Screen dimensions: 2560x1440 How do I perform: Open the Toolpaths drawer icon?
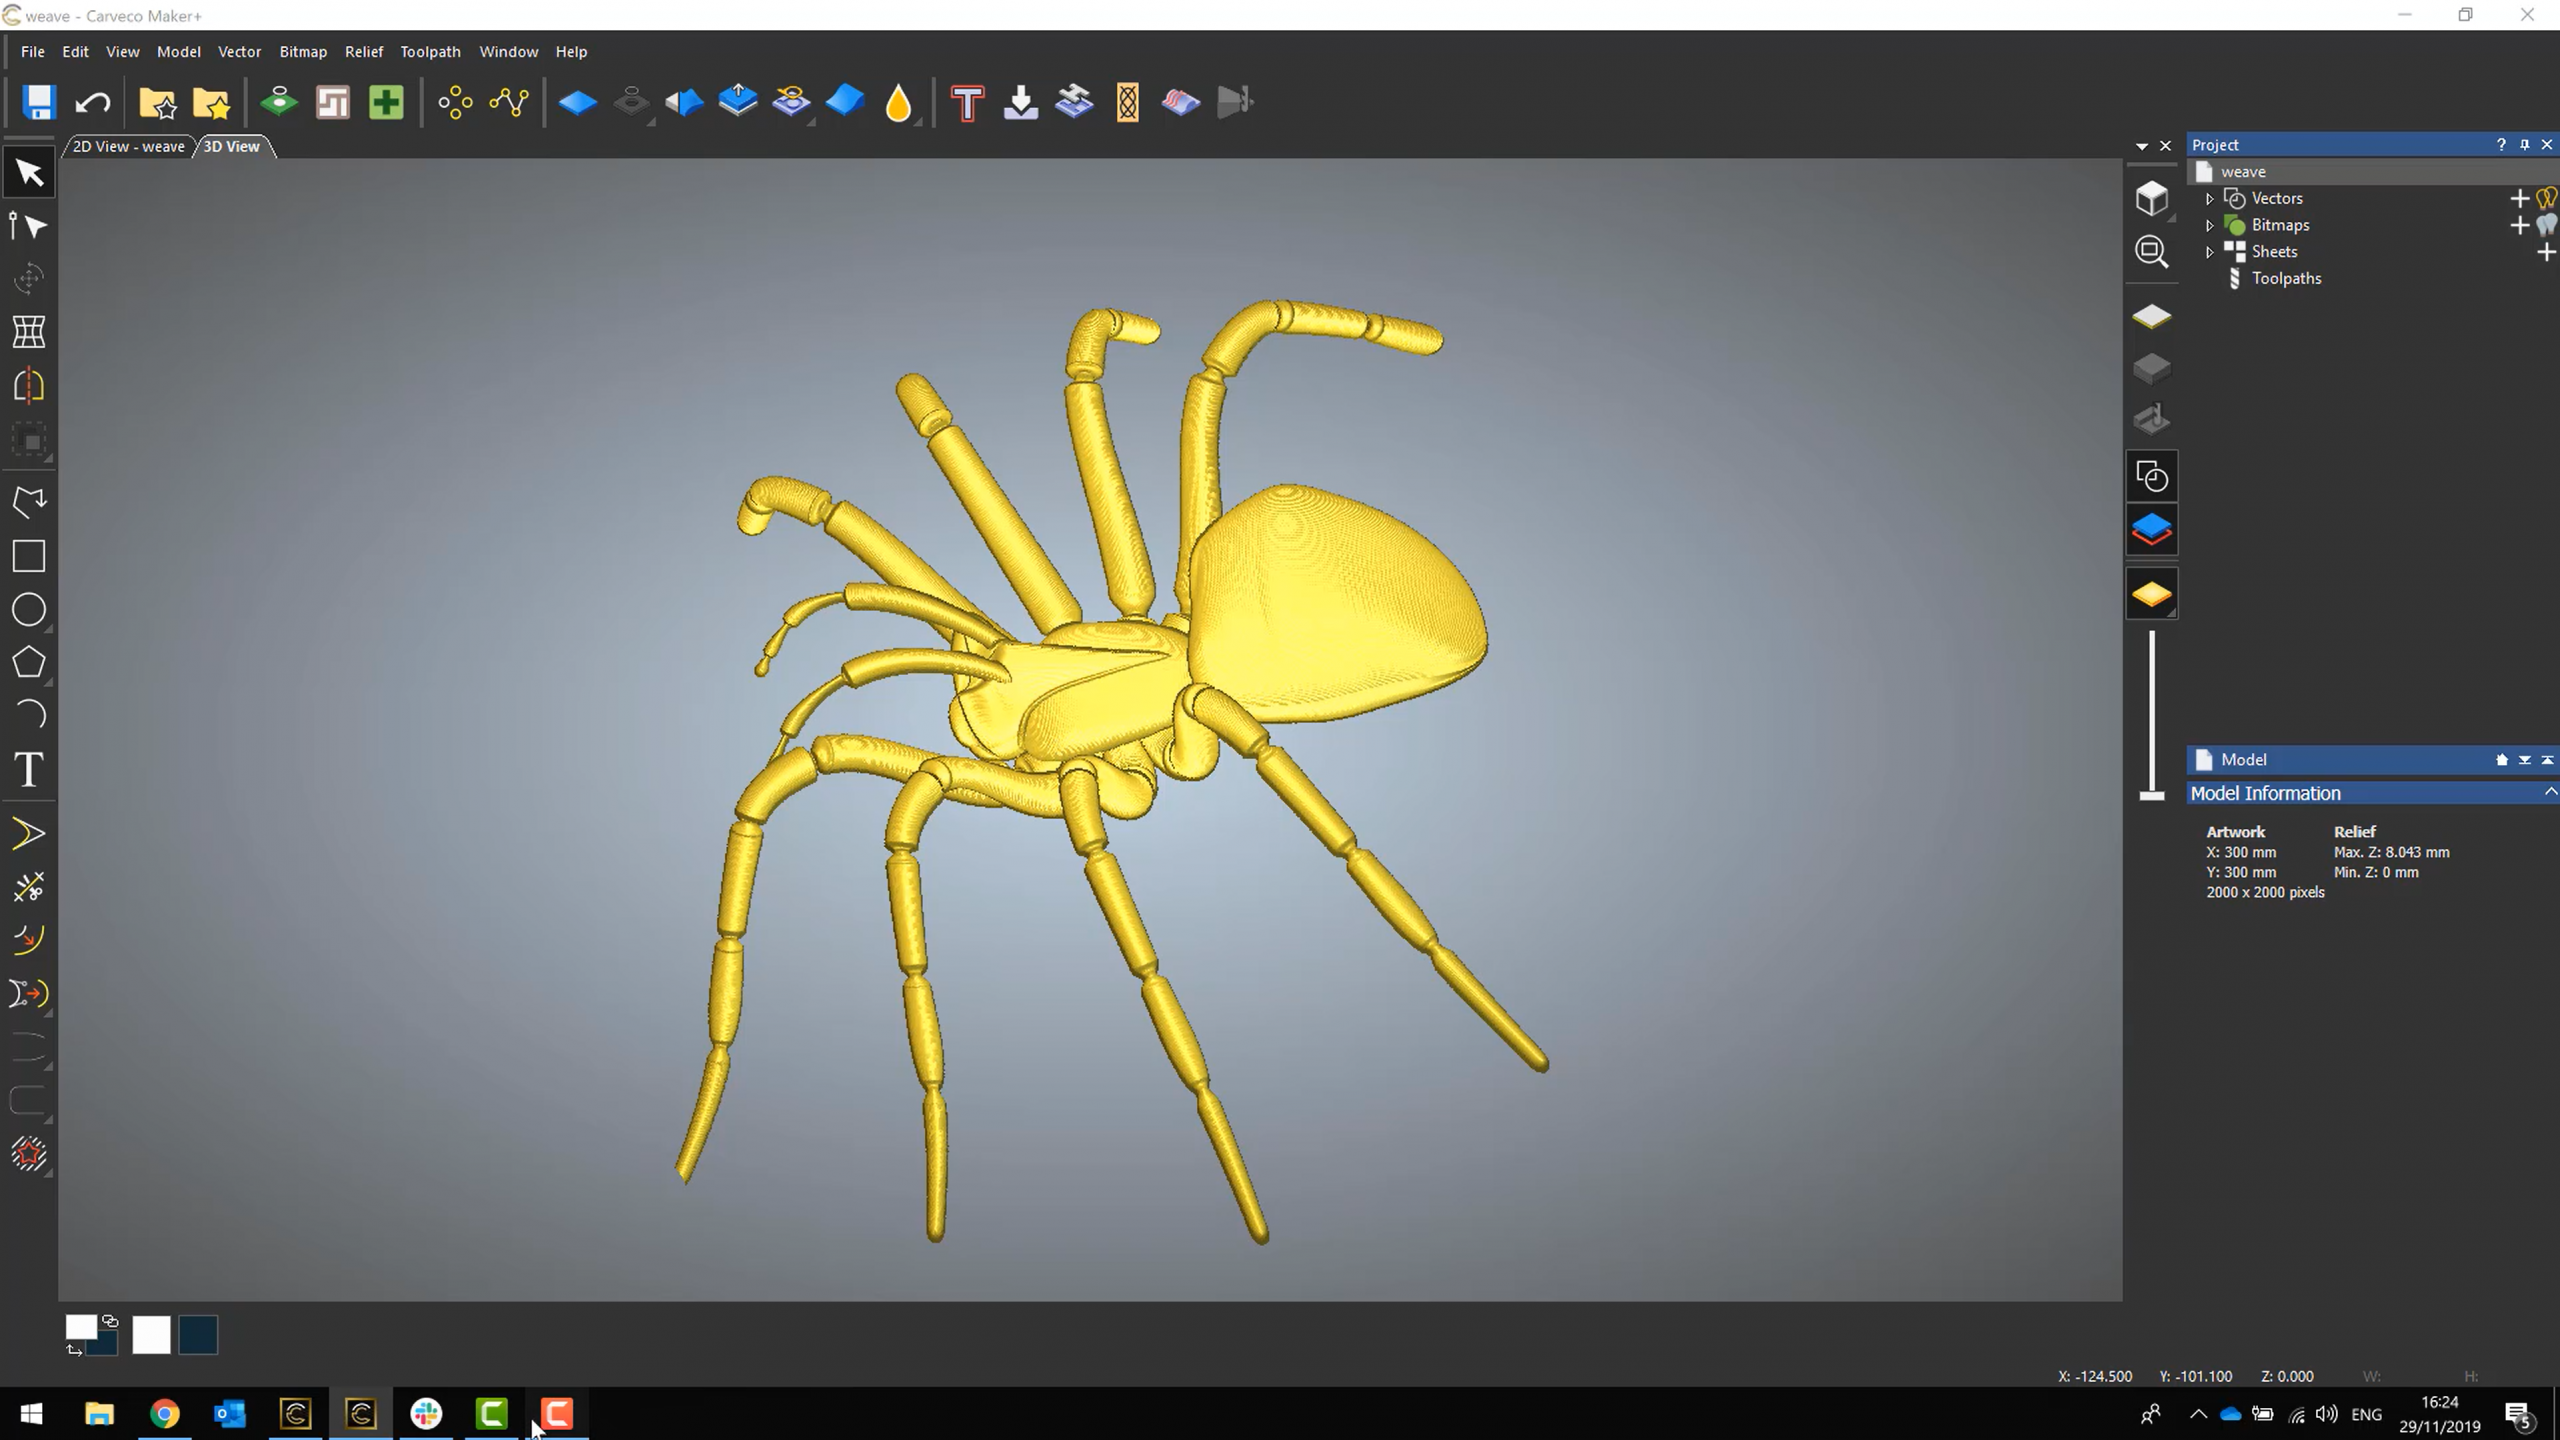point(2152,418)
